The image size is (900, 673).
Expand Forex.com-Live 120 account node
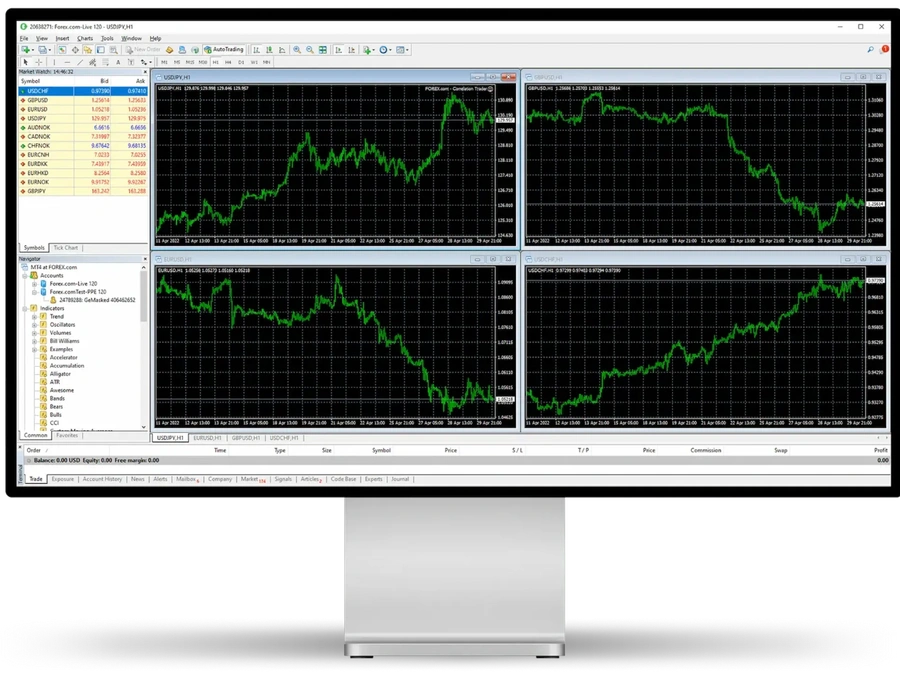[x=34, y=283]
